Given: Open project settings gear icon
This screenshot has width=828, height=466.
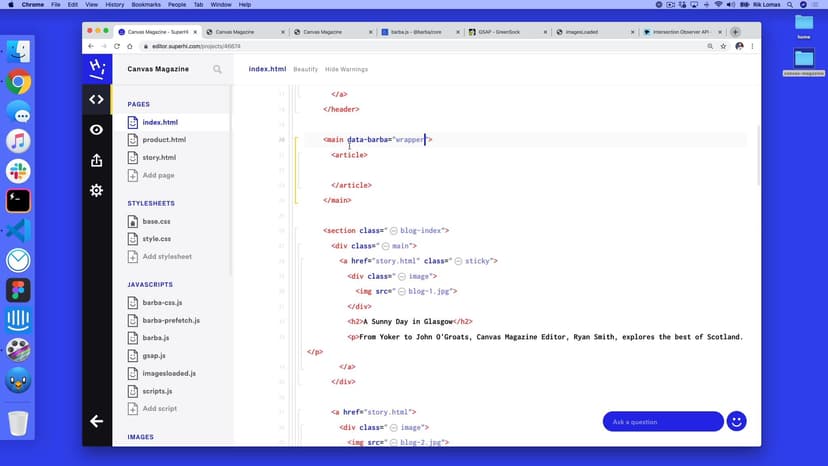Looking at the screenshot, I should click(x=96, y=190).
